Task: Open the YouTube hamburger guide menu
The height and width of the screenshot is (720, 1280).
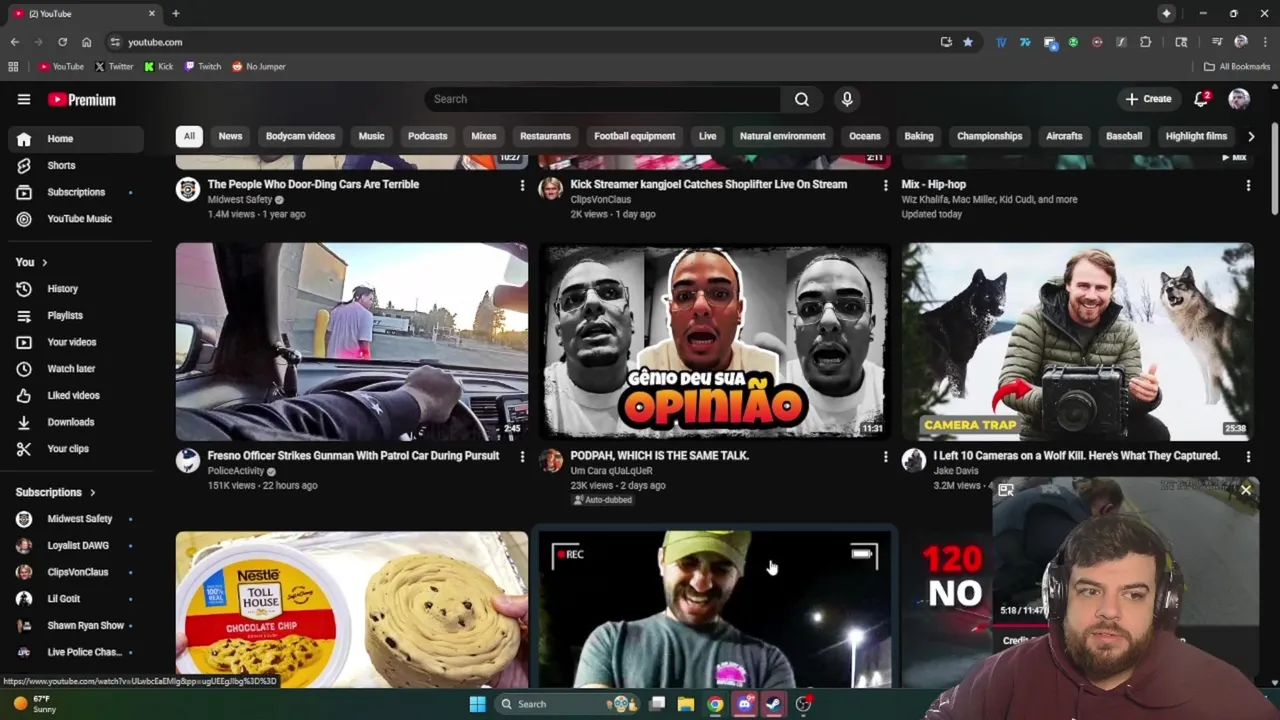Action: point(24,99)
